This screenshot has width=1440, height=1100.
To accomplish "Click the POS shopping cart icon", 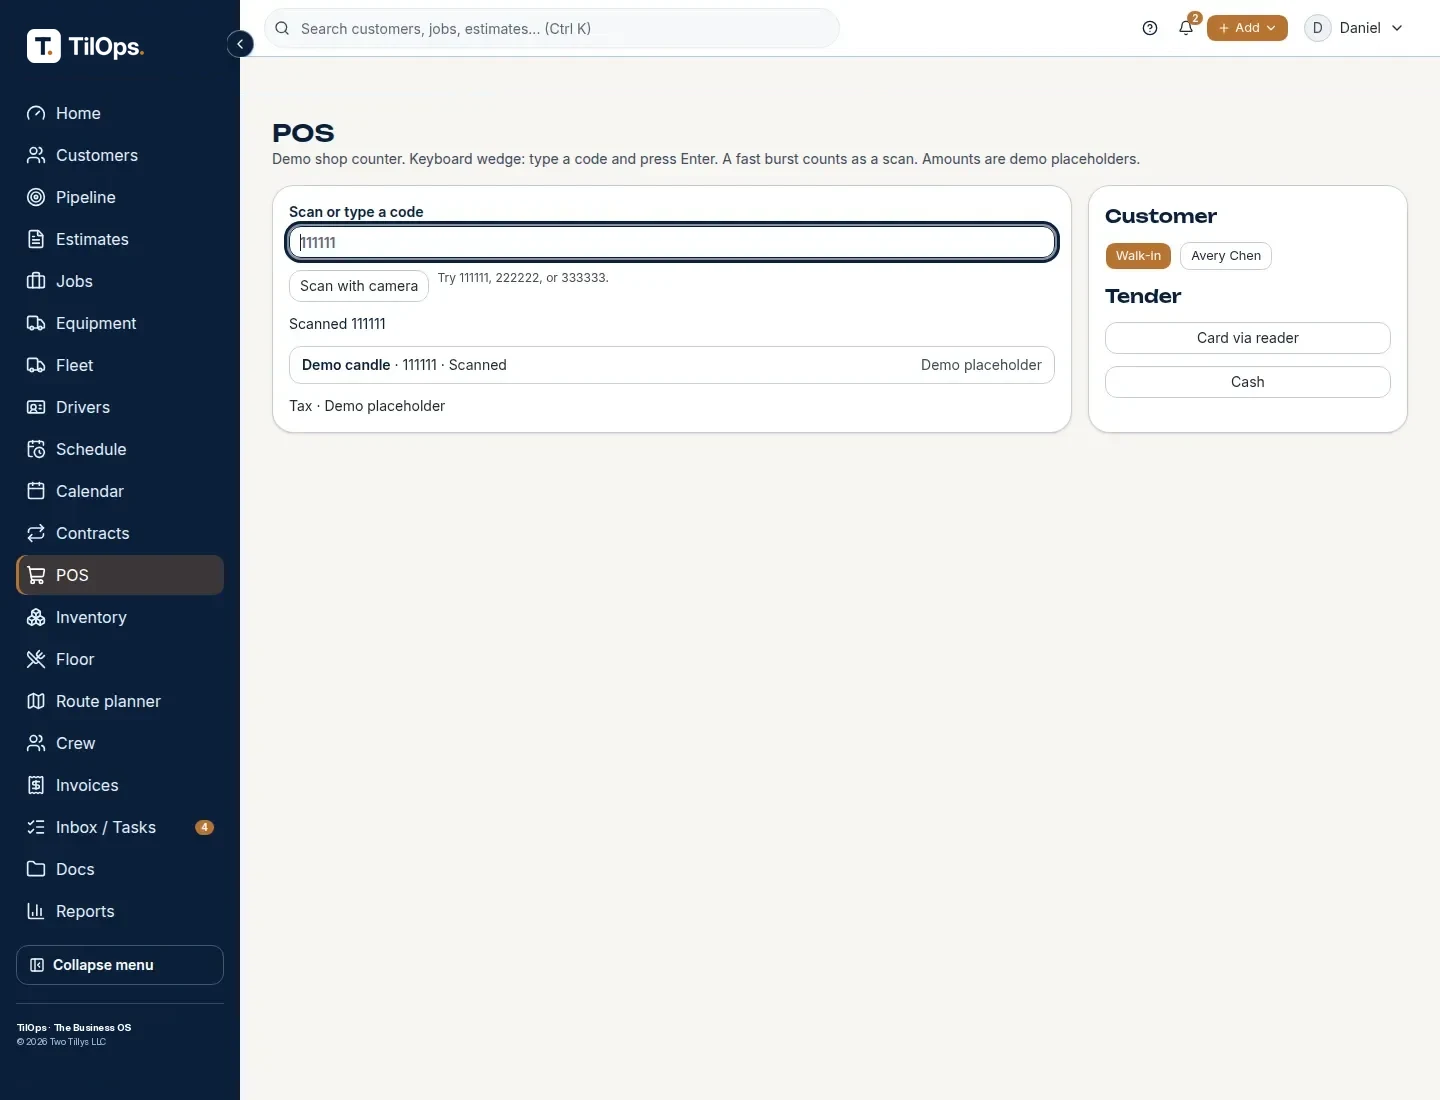I will (36, 575).
